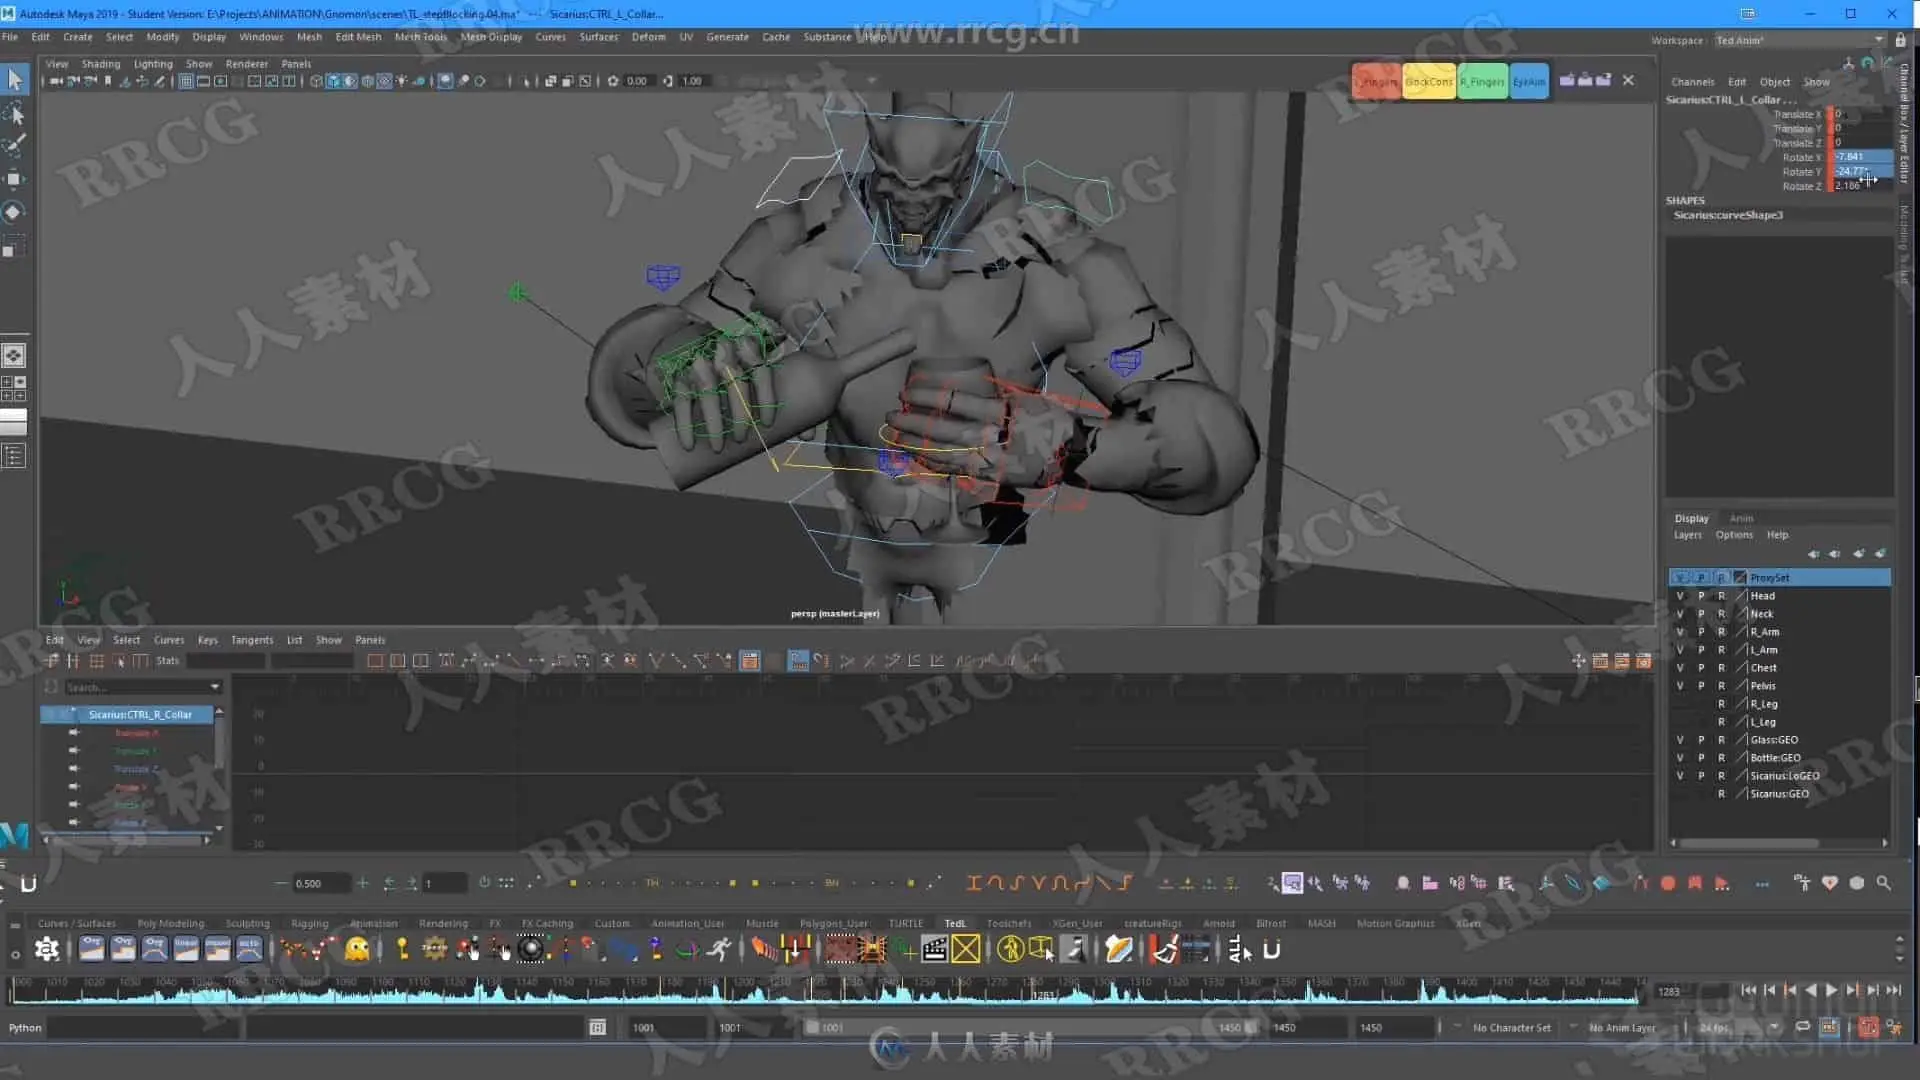
Task: Click the green R_Fingers selection button
Action: [1481, 82]
